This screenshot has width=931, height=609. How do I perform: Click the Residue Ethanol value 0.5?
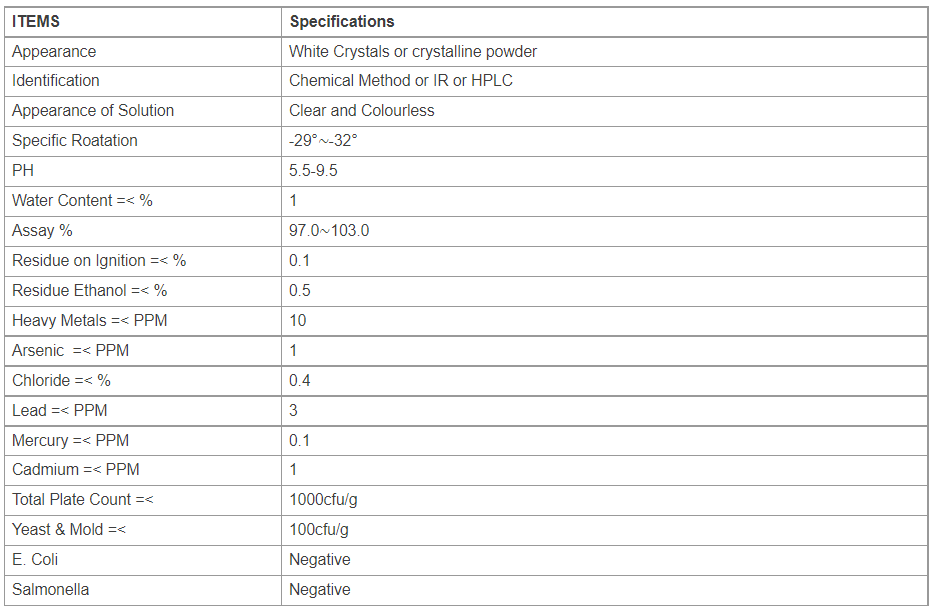[x=300, y=291]
